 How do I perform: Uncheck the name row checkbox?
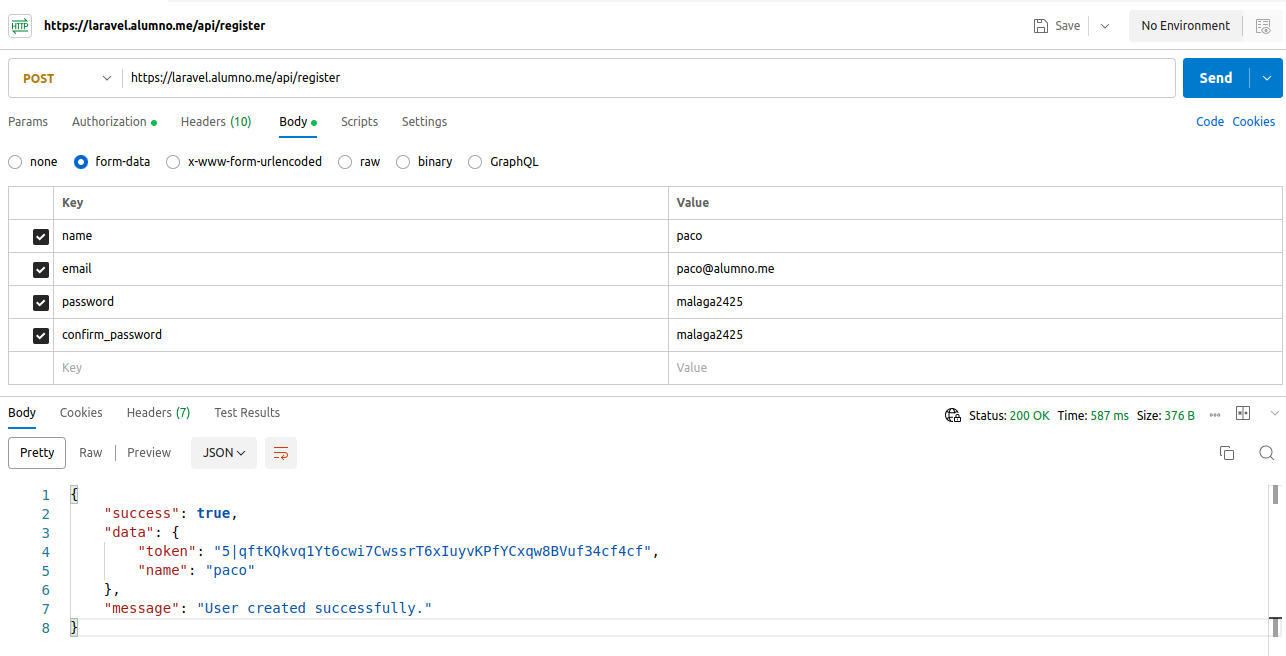point(41,237)
